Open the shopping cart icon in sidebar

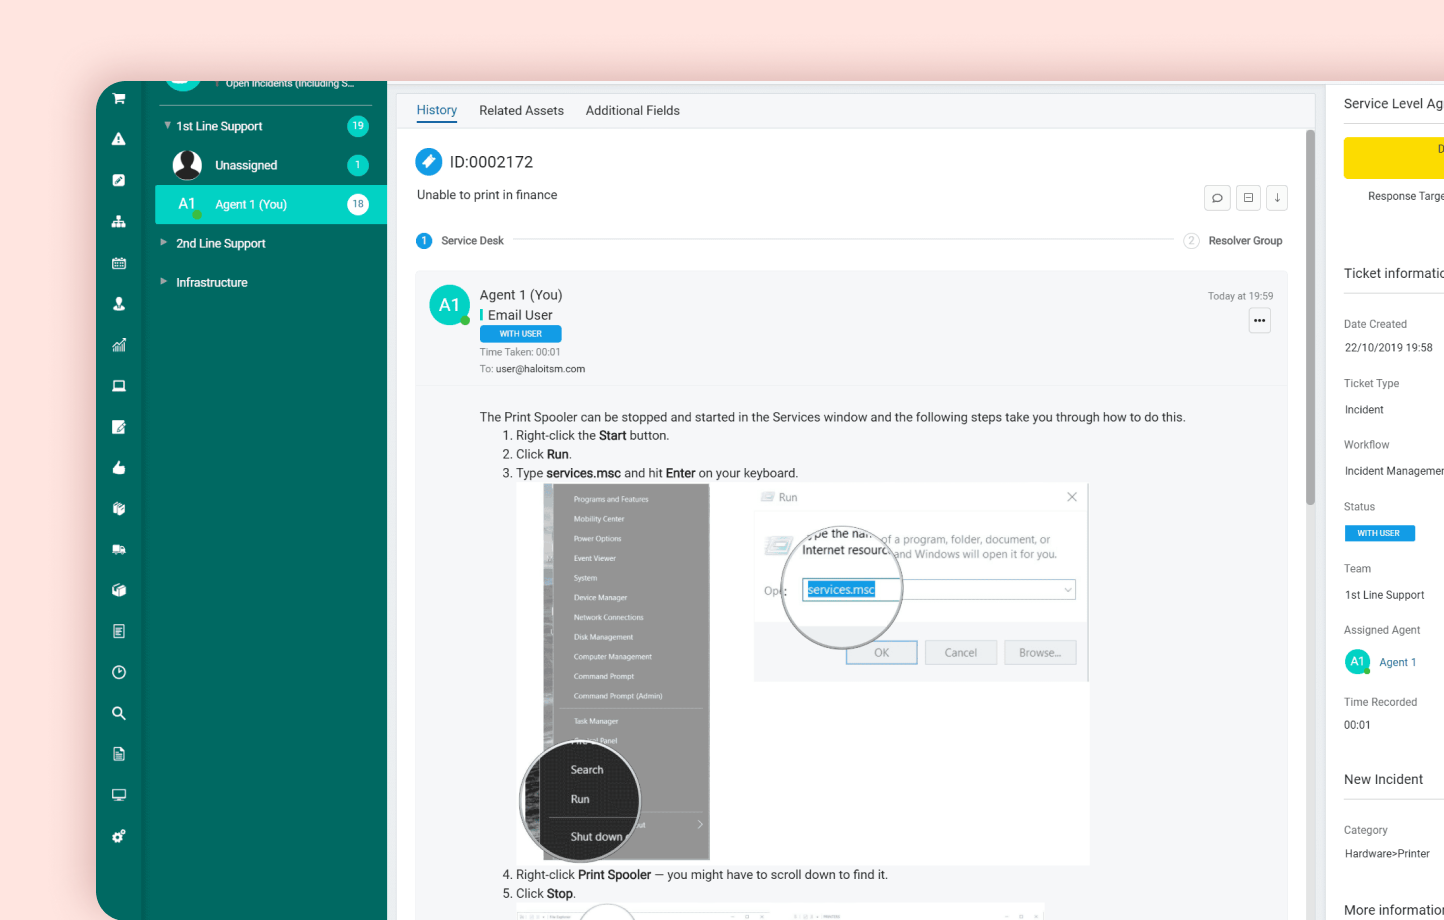tap(119, 98)
